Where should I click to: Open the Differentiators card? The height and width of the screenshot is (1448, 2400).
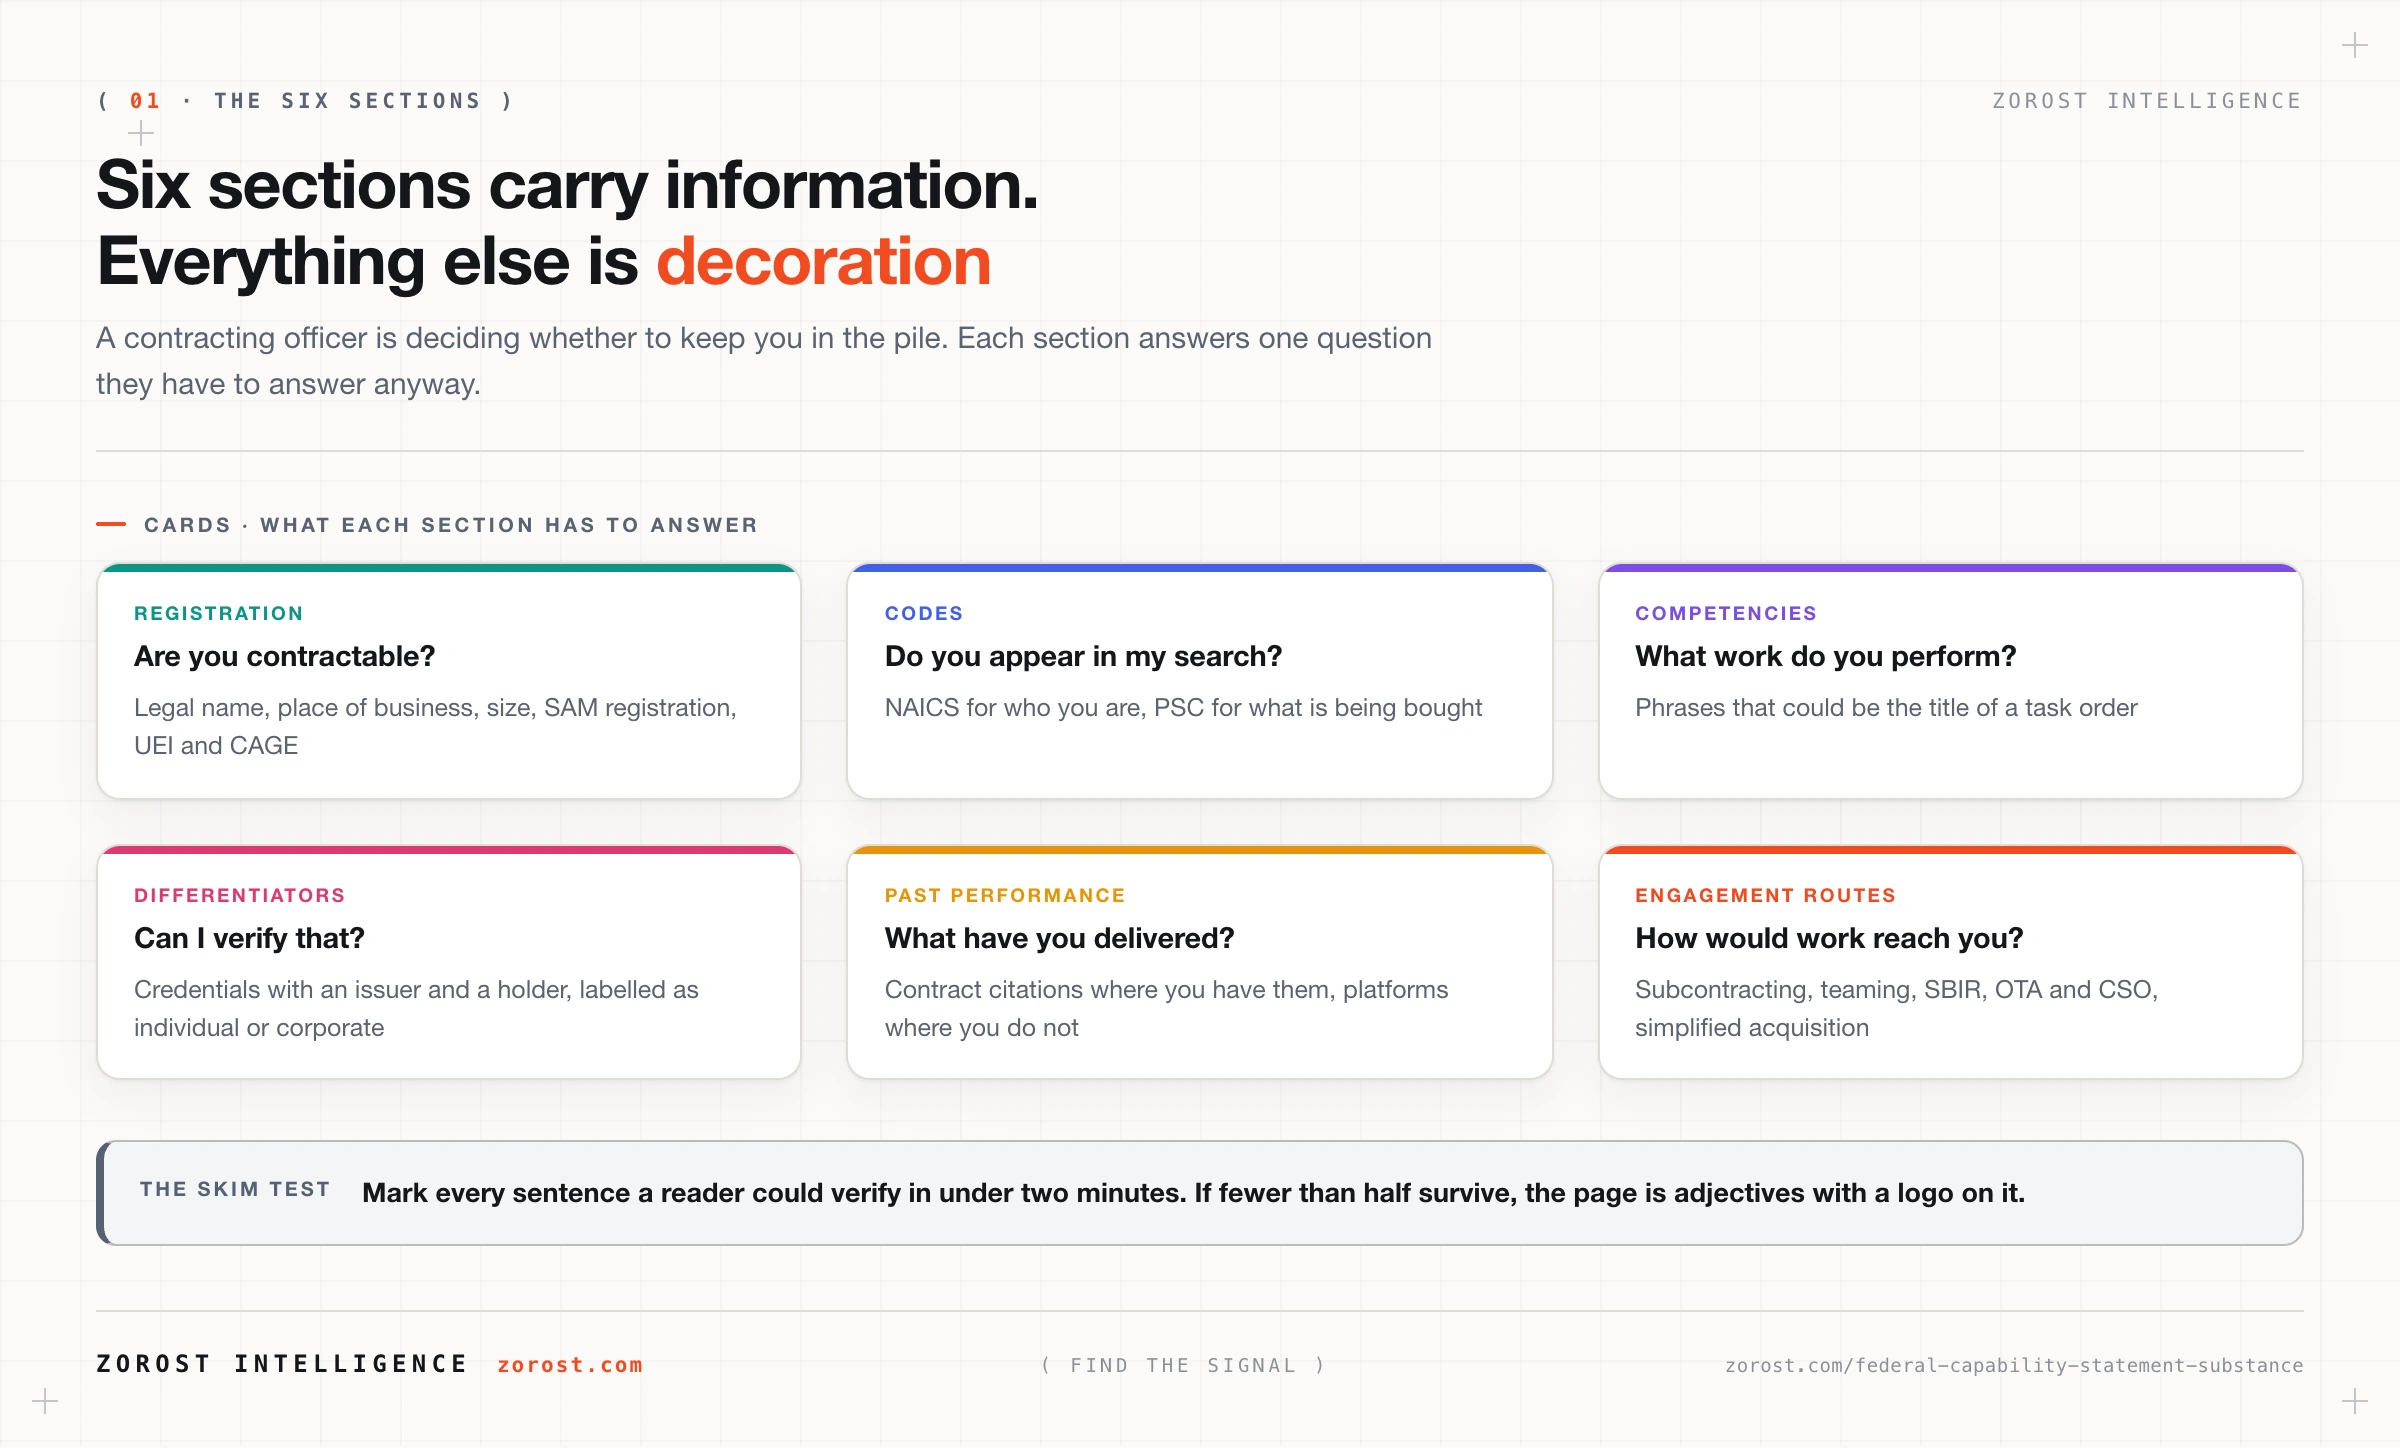(449, 962)
